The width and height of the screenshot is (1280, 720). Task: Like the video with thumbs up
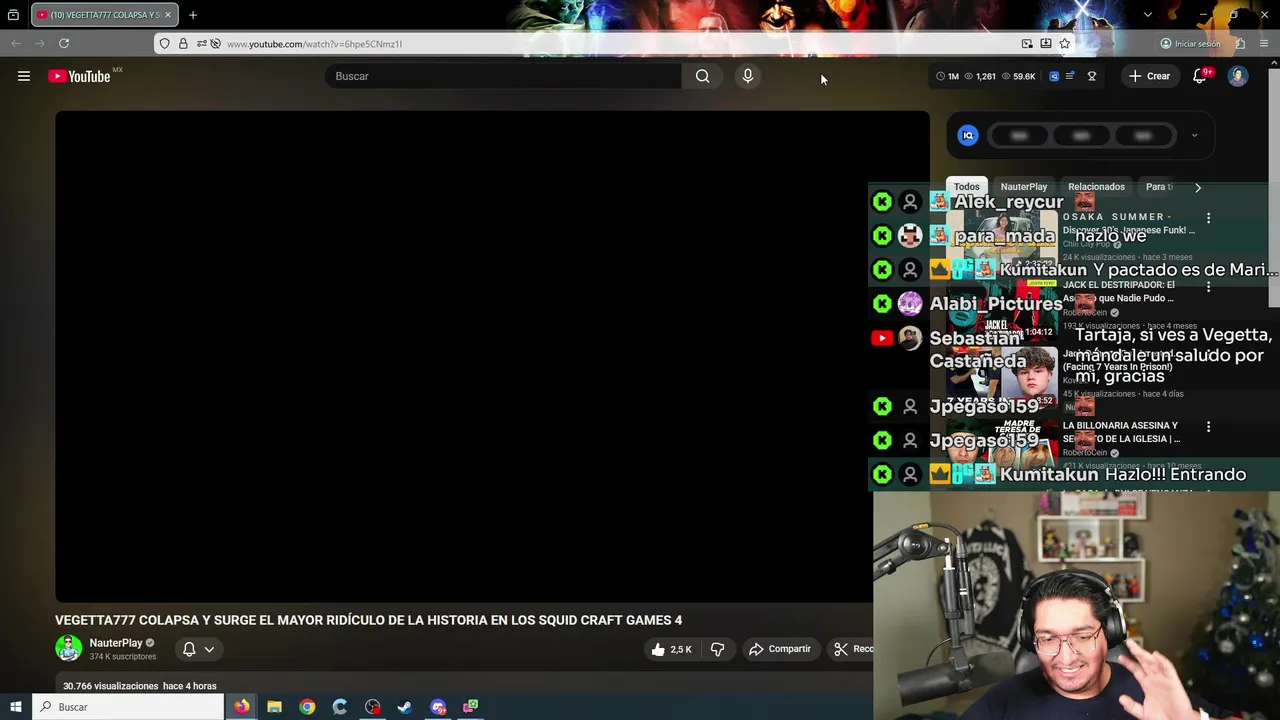pyautogui.click(x=671, y=649)
